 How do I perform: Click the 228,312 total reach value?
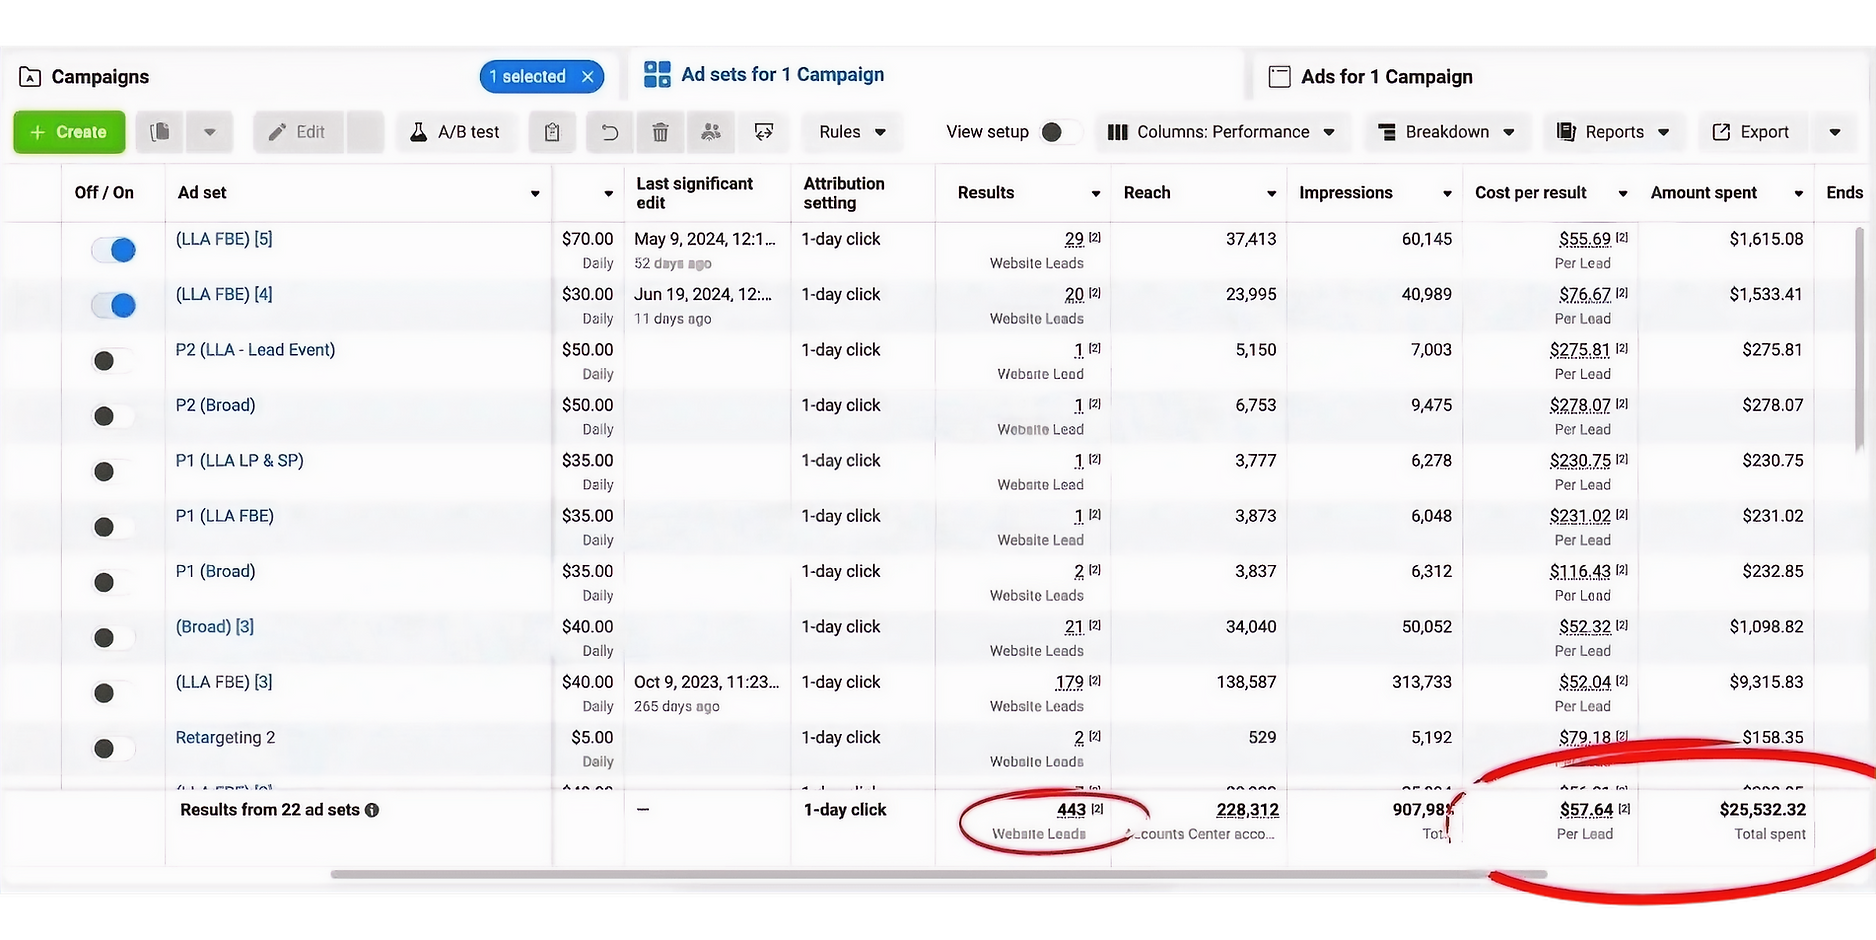tap(1247, 810)
